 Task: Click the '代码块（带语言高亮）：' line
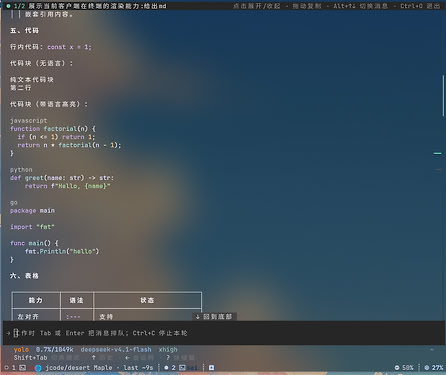(x=49, y=104)
